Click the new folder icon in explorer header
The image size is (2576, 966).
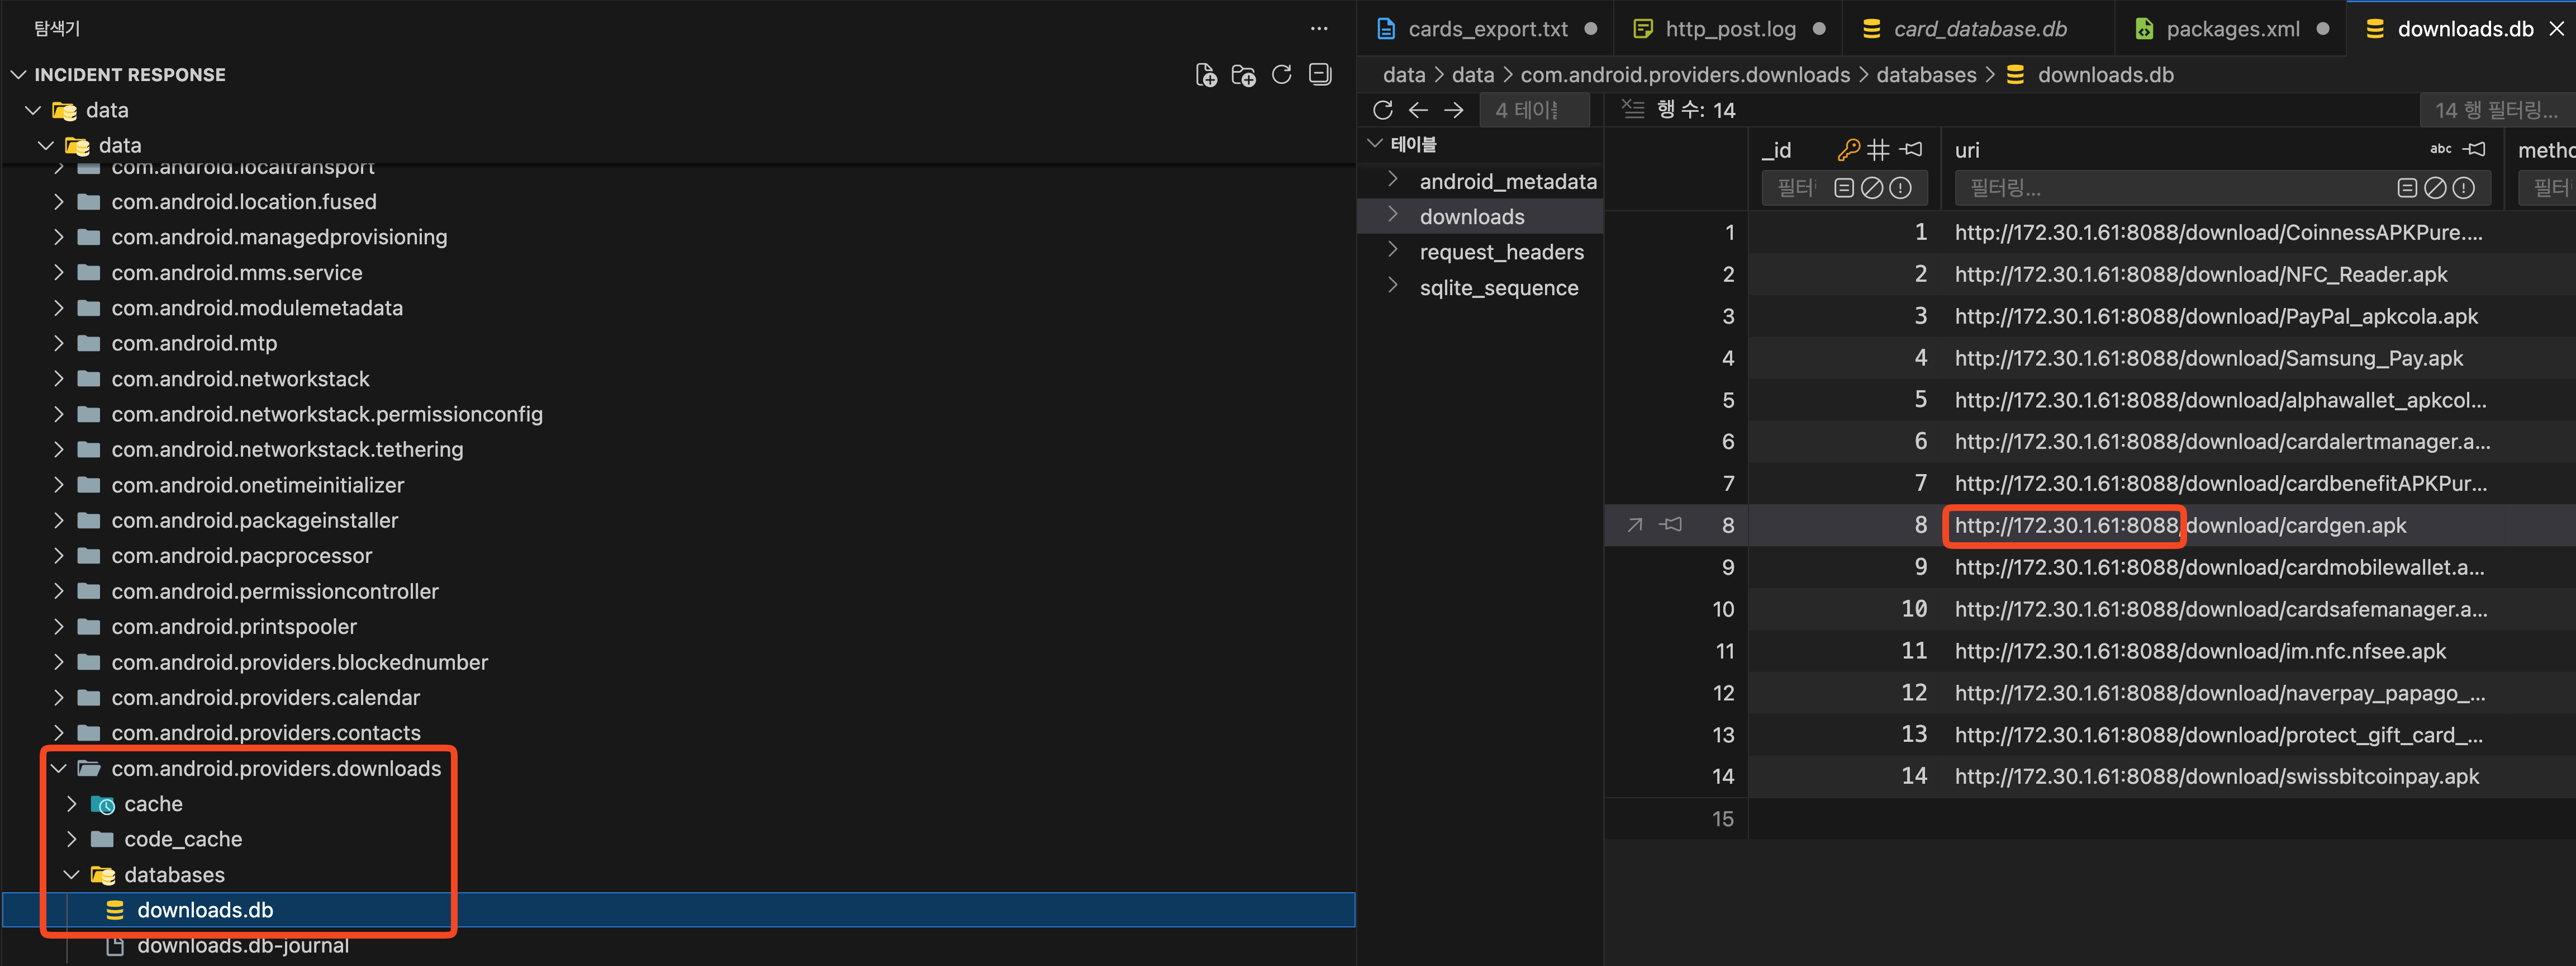coord(1243,75)
